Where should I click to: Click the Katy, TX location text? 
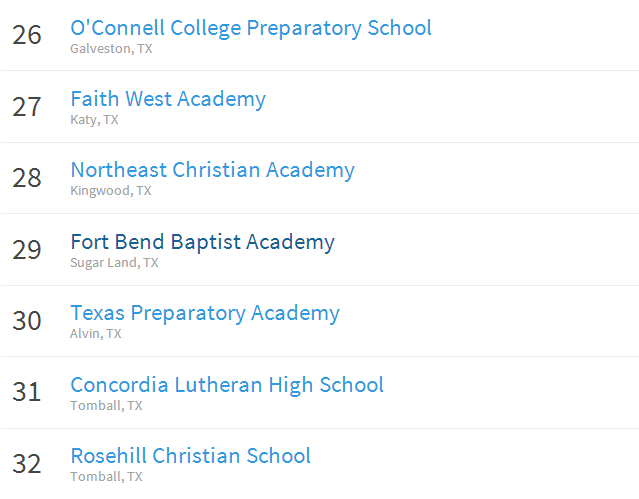pos(94,120)
